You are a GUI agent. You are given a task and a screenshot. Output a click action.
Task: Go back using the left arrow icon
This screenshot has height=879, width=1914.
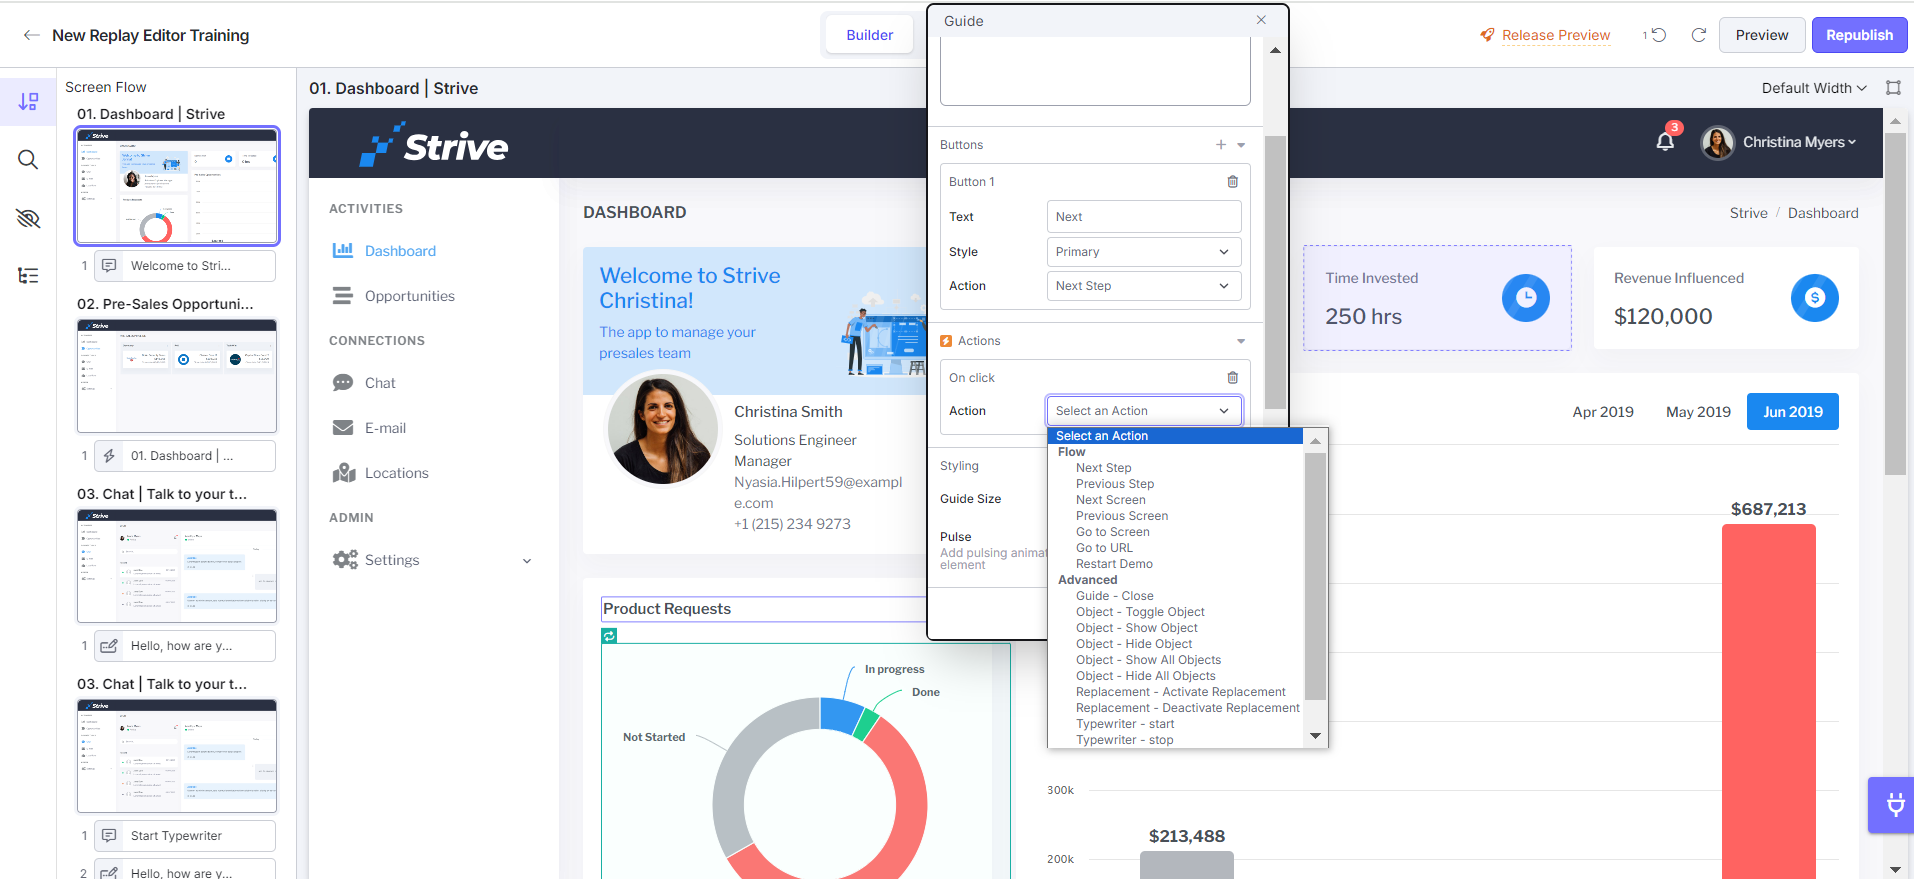[x=32, y=35]
